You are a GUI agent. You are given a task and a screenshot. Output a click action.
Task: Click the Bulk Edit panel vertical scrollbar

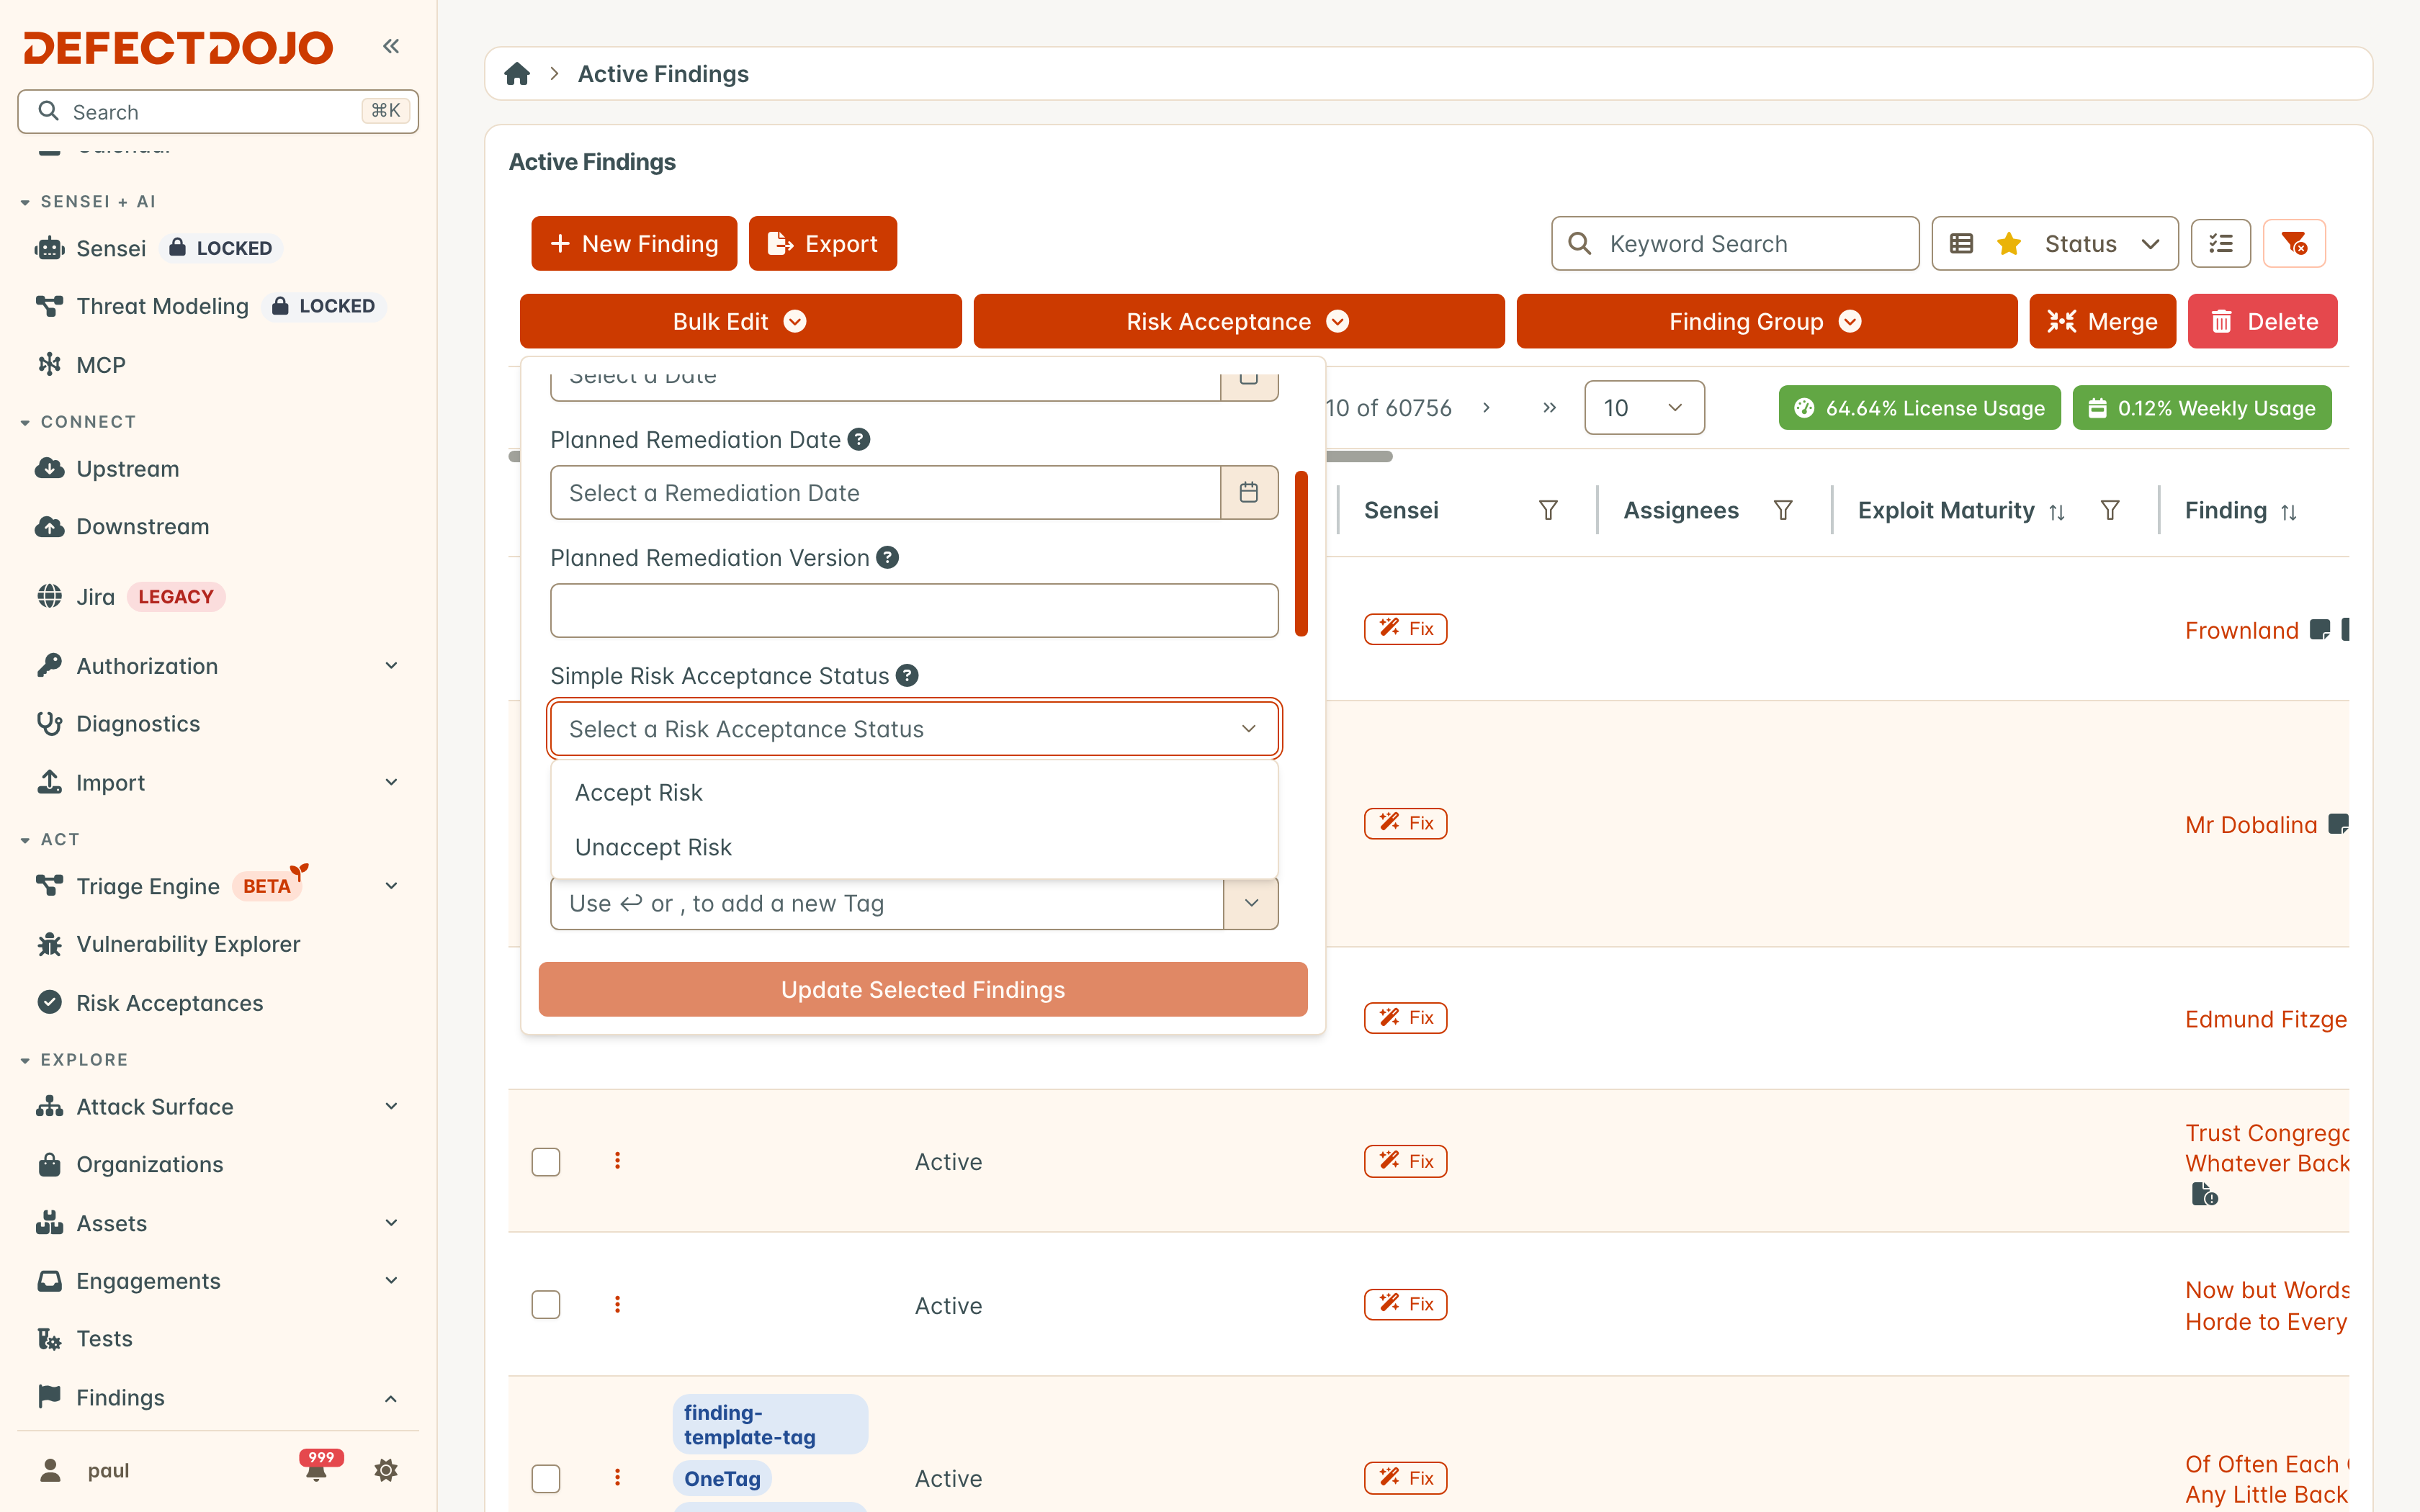1301,553
